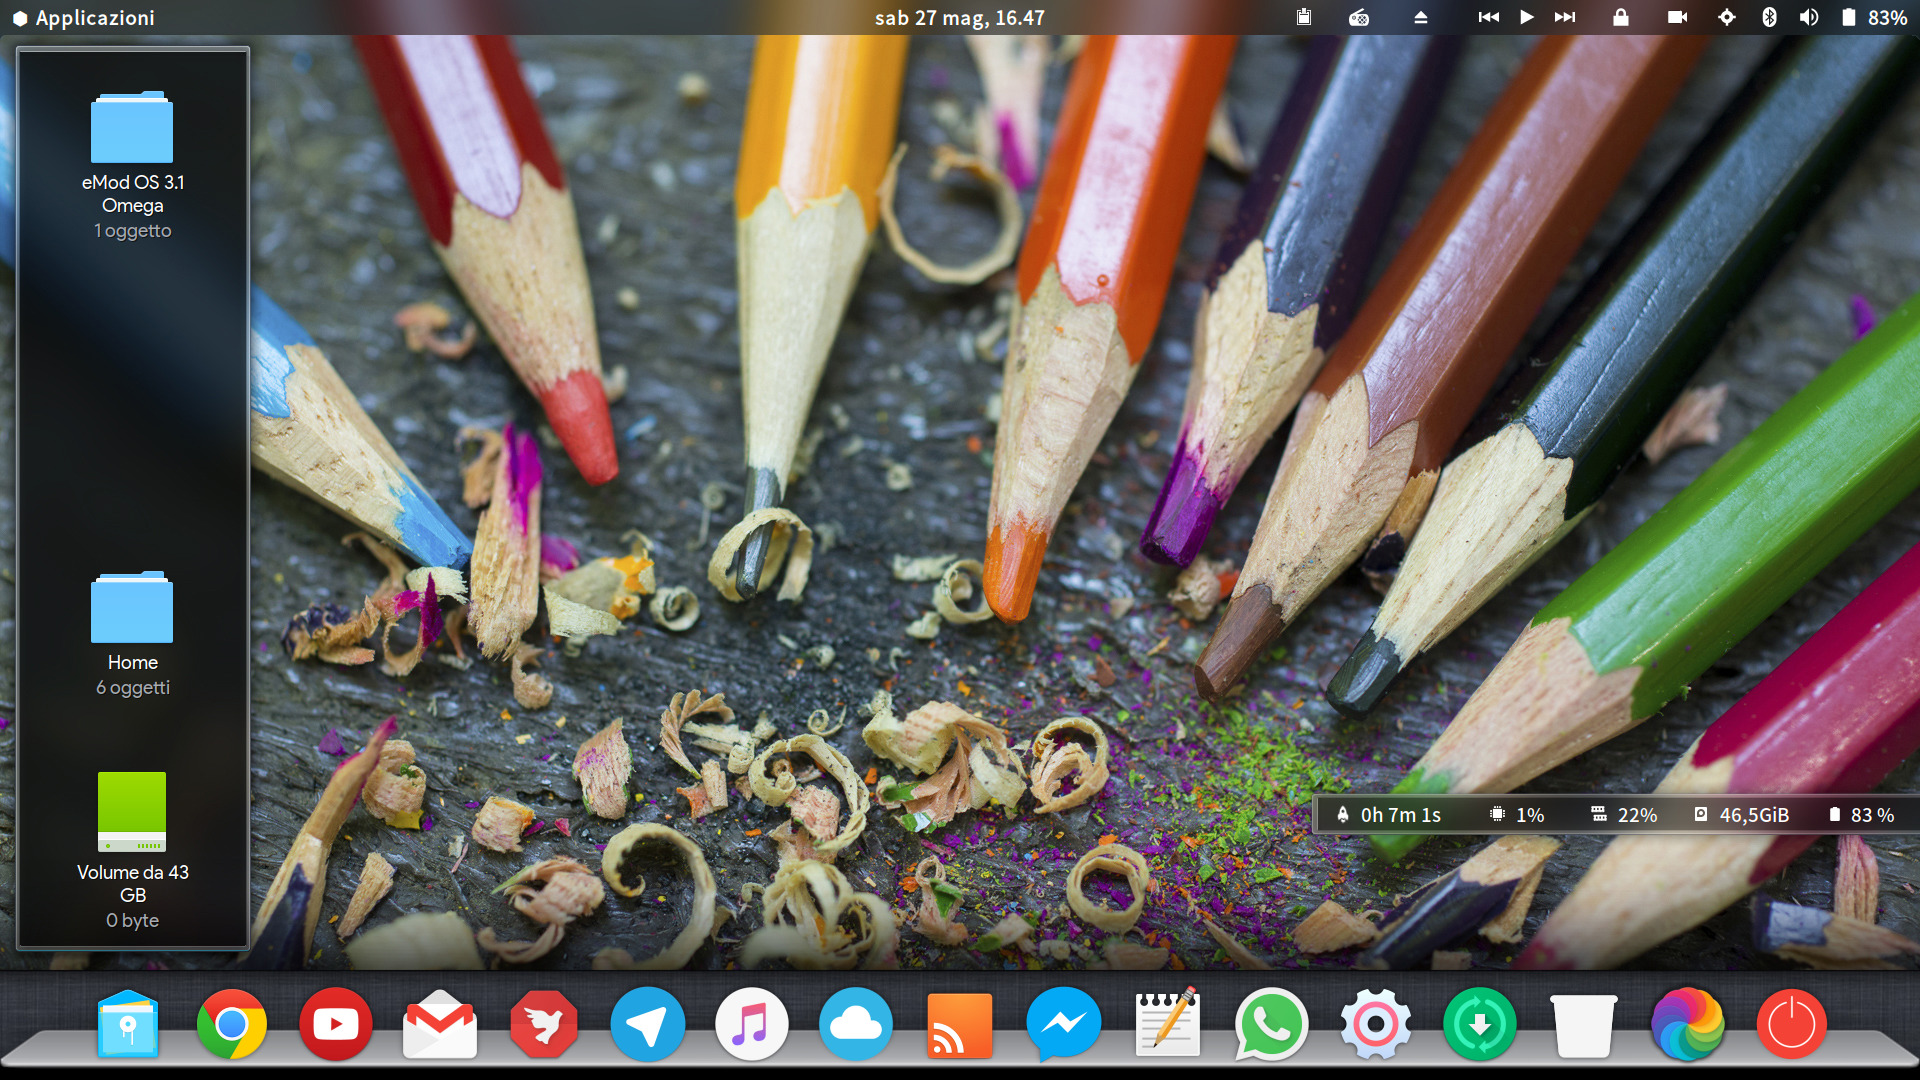
Task: Open Gmail from the dock
Action: [440, 1024]
